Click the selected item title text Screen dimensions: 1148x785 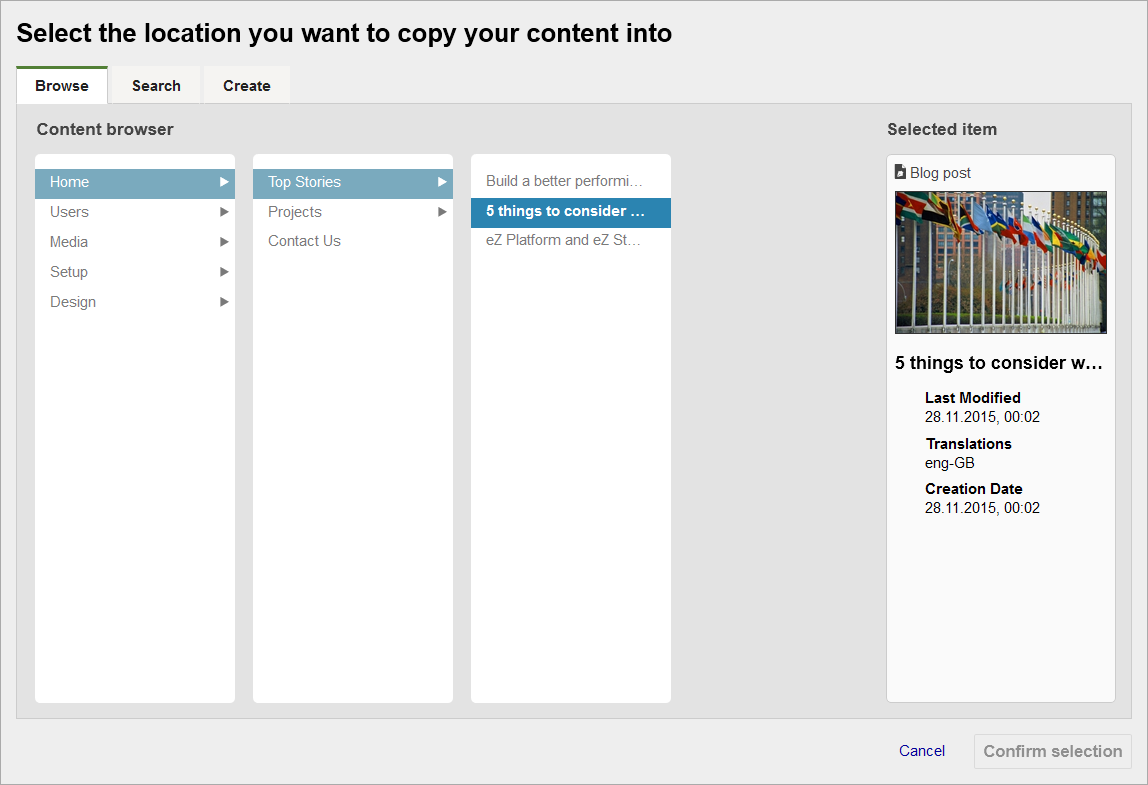pos(998,363)
